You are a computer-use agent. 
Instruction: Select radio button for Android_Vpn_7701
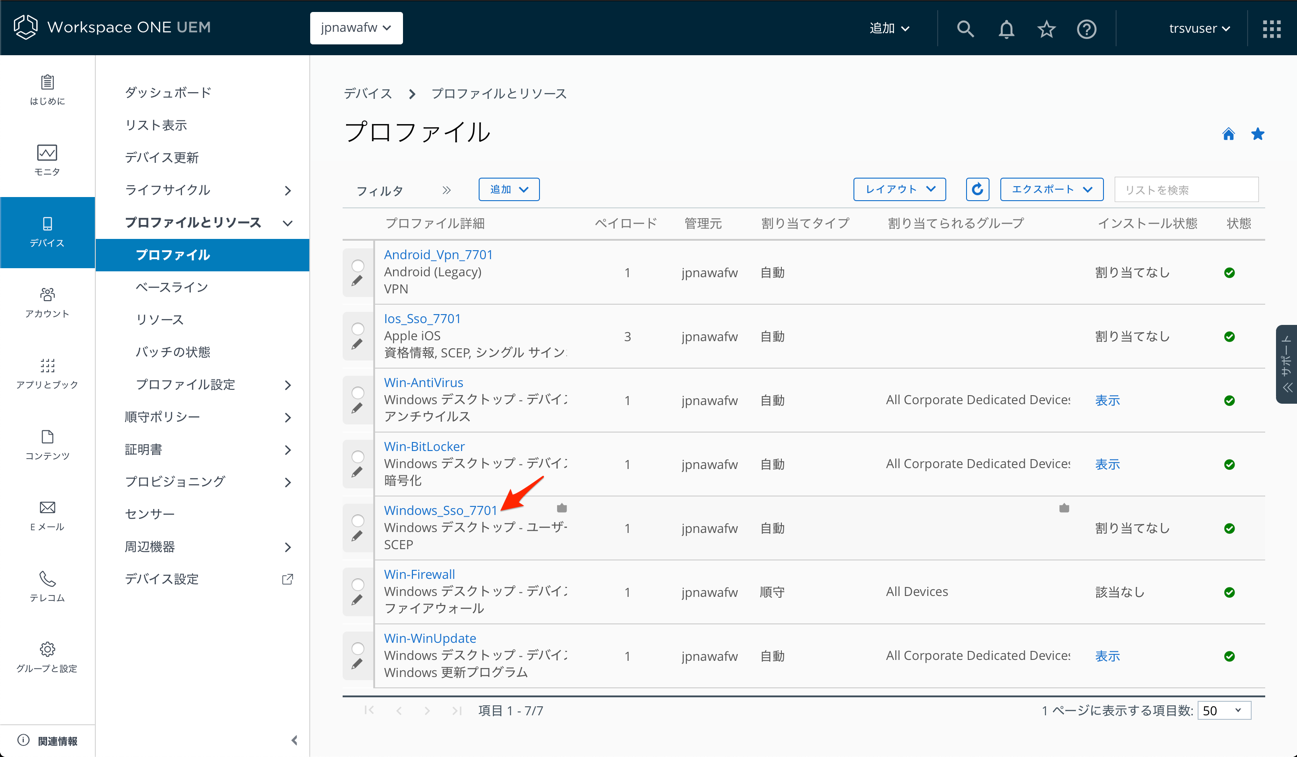358,265
